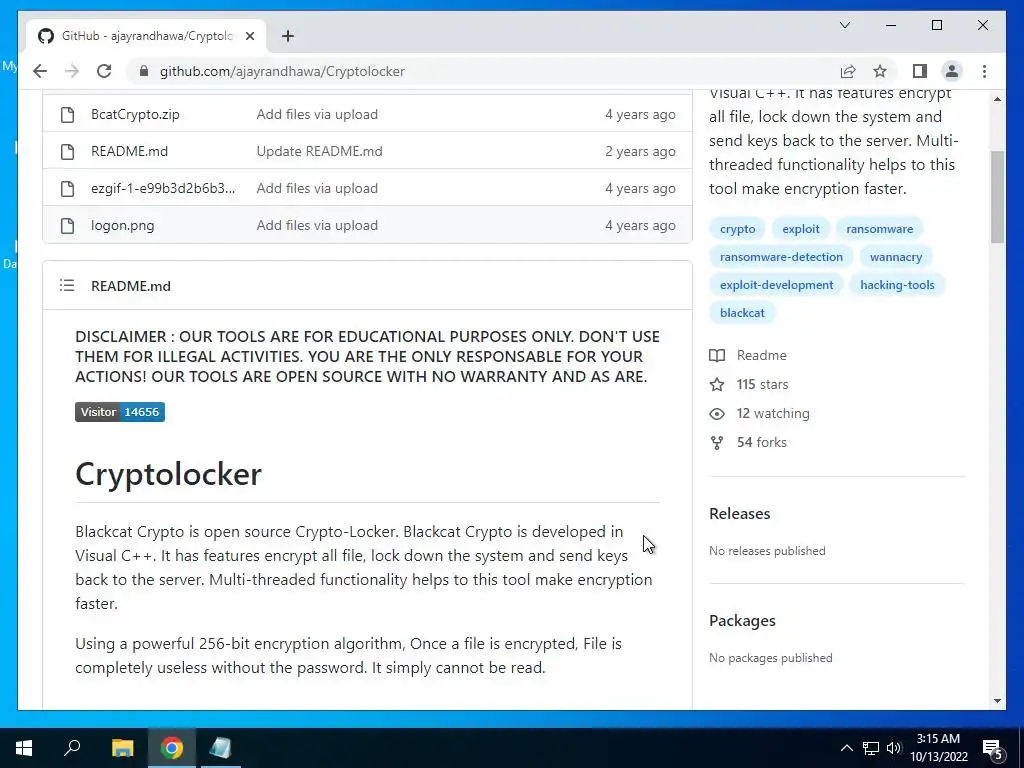
Task: Click the file icon beside README.md row
Action: 67,152
